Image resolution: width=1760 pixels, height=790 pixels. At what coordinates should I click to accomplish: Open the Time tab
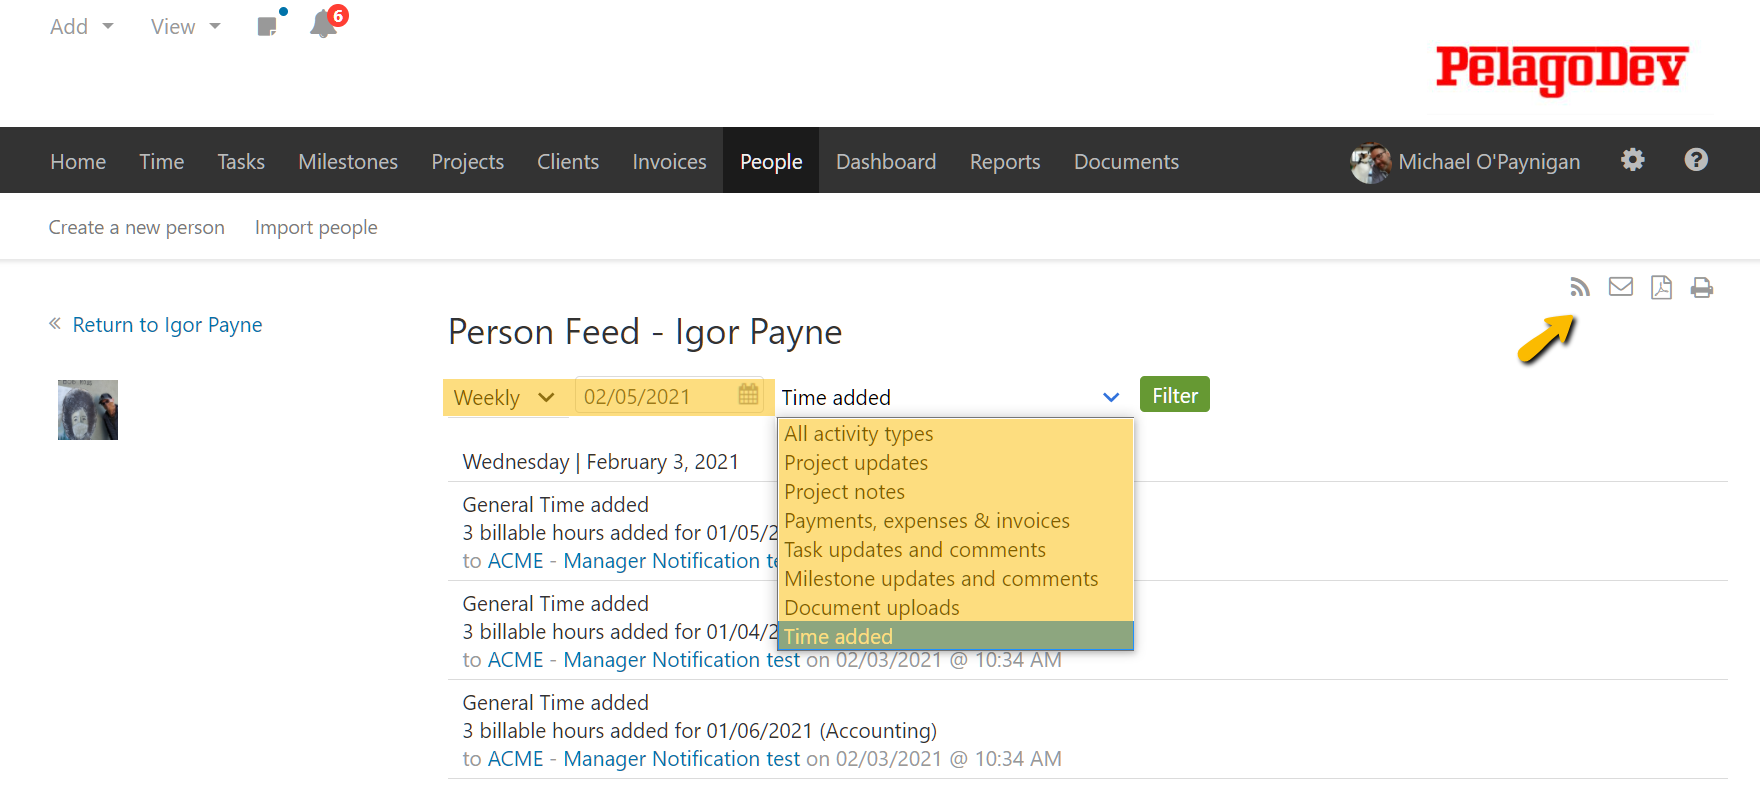pos(161,161)
